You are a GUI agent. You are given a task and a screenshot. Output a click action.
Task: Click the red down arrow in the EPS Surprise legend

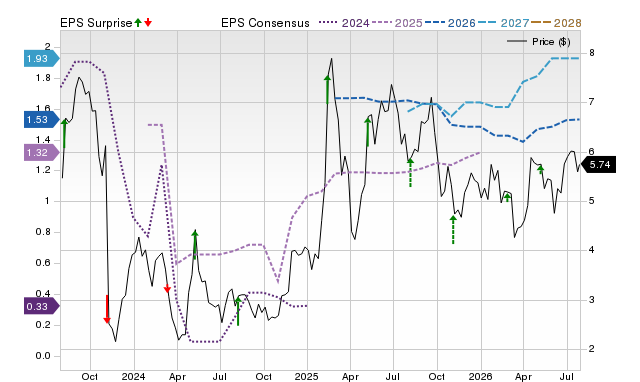click(148, 22)
